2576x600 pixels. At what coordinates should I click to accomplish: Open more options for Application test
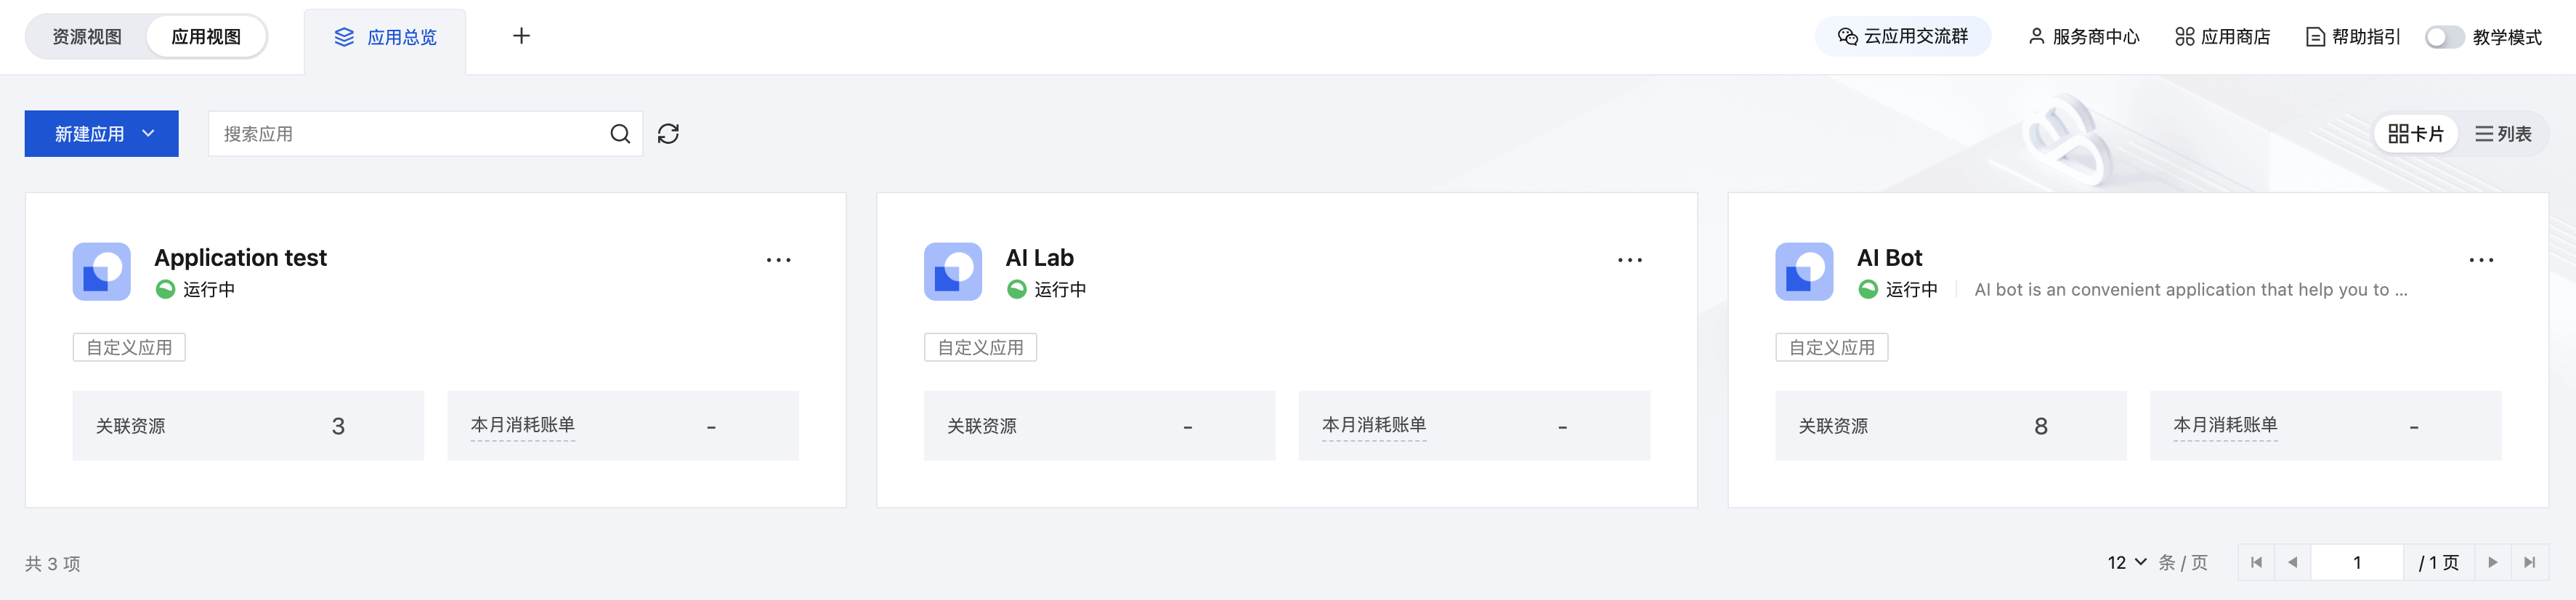click(x=778, y=260)
